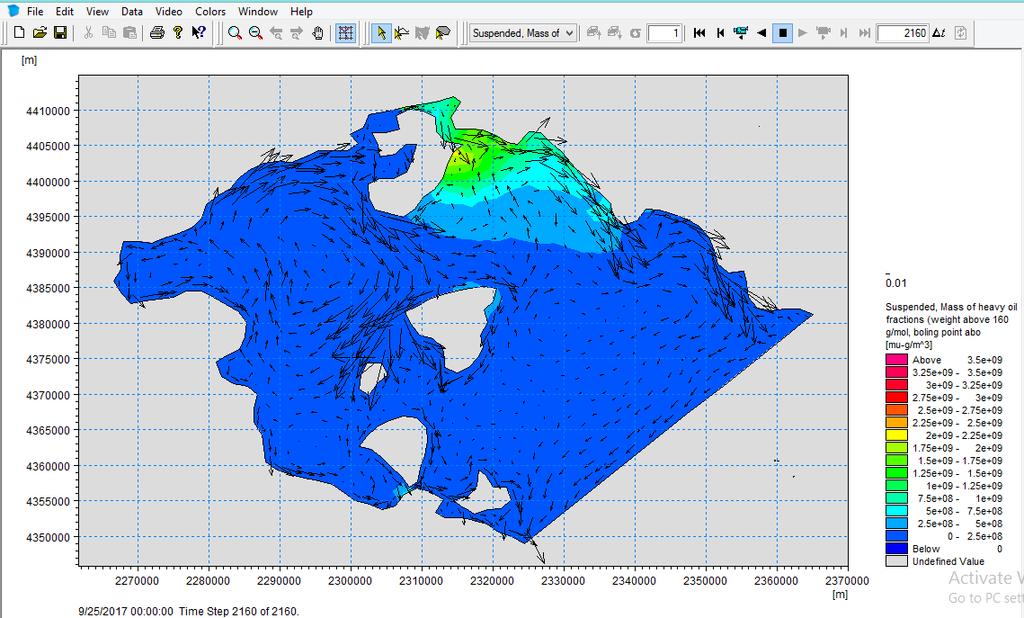Click the x-axis label 2370000

pos(847,581)
